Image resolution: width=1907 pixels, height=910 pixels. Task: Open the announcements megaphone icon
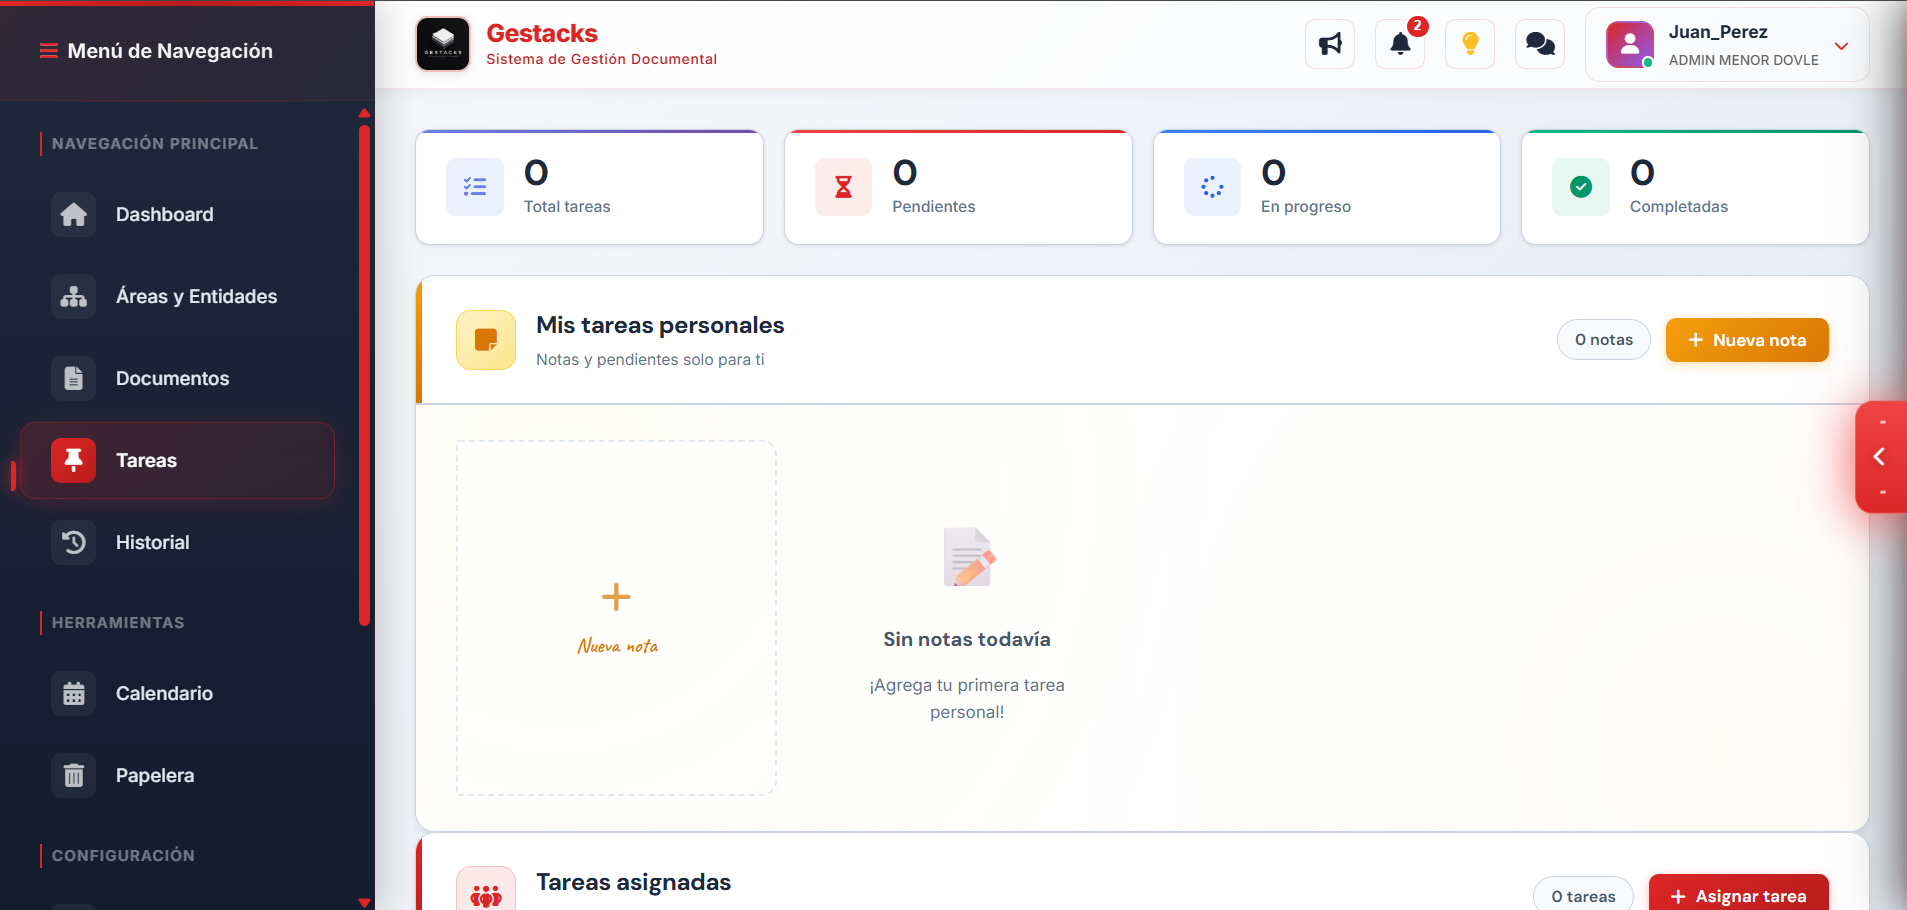click(x=1330, y=44)
